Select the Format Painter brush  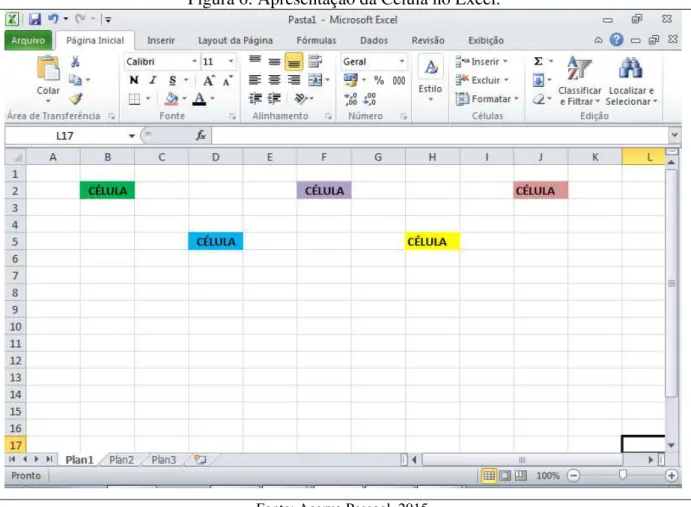pos(76,99)
